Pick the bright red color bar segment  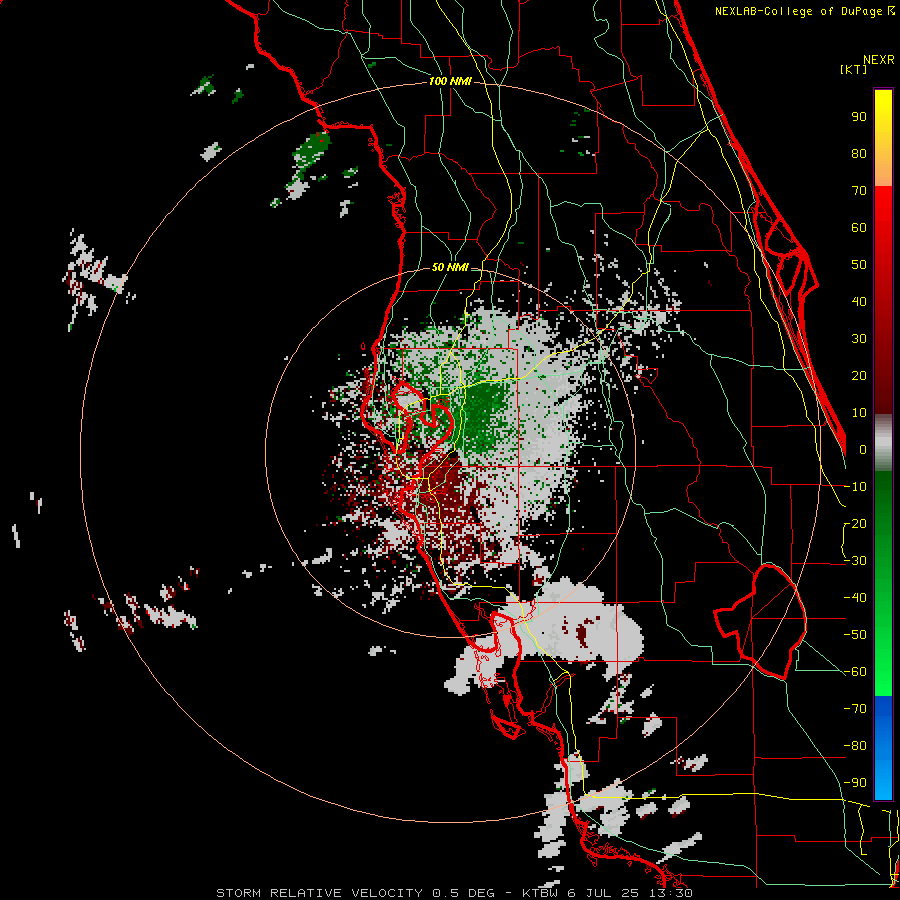[x=883, y=210]
